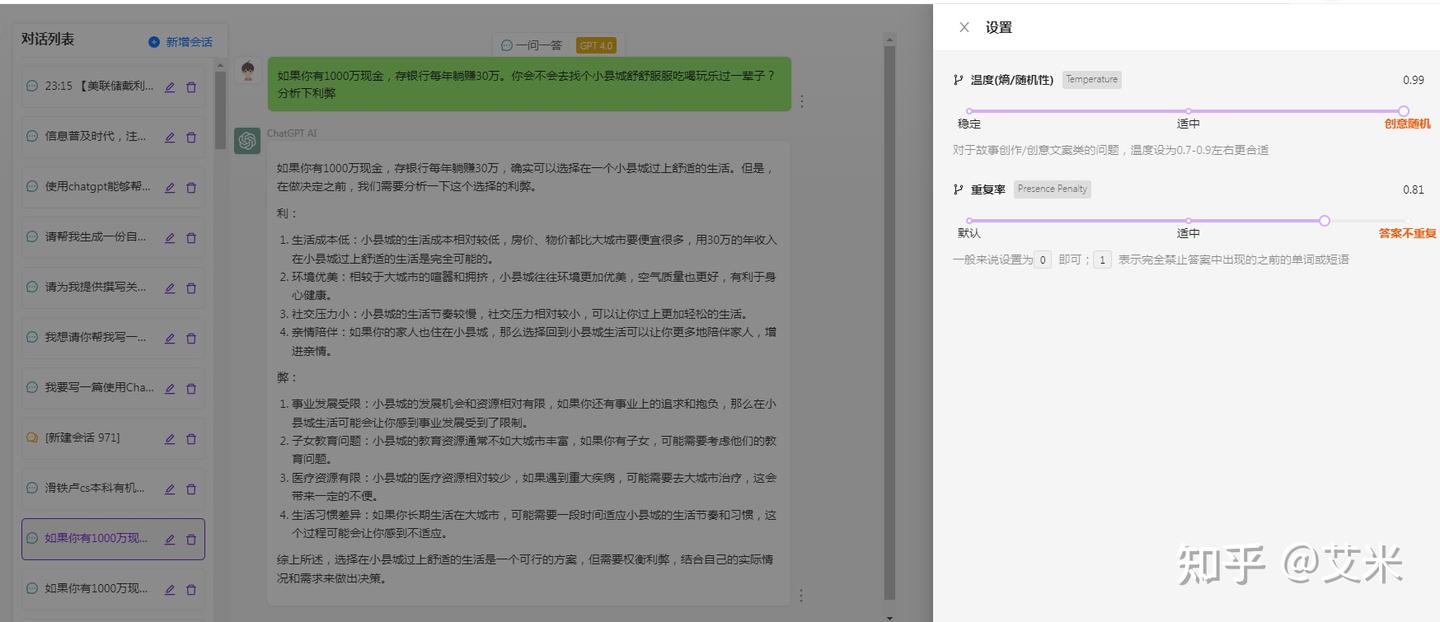Click the GPT 4.0 model badge
Viewport: 1440px width, 622px height.
597,45
